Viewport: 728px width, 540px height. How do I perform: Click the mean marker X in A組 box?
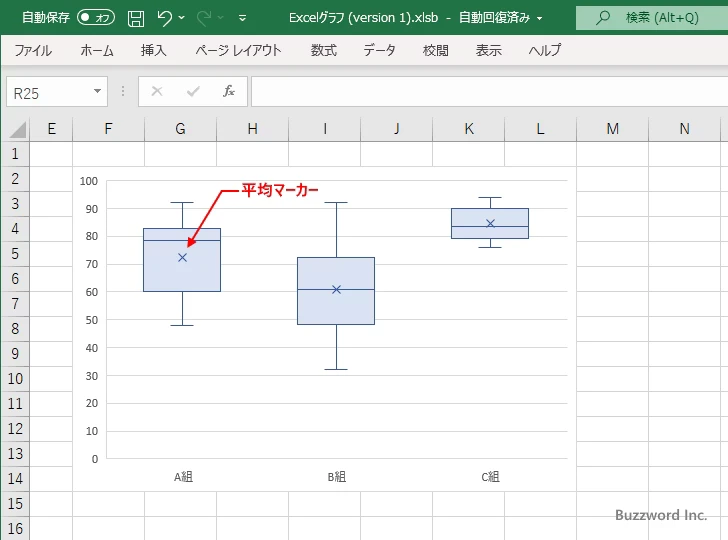tap(182, 257)
